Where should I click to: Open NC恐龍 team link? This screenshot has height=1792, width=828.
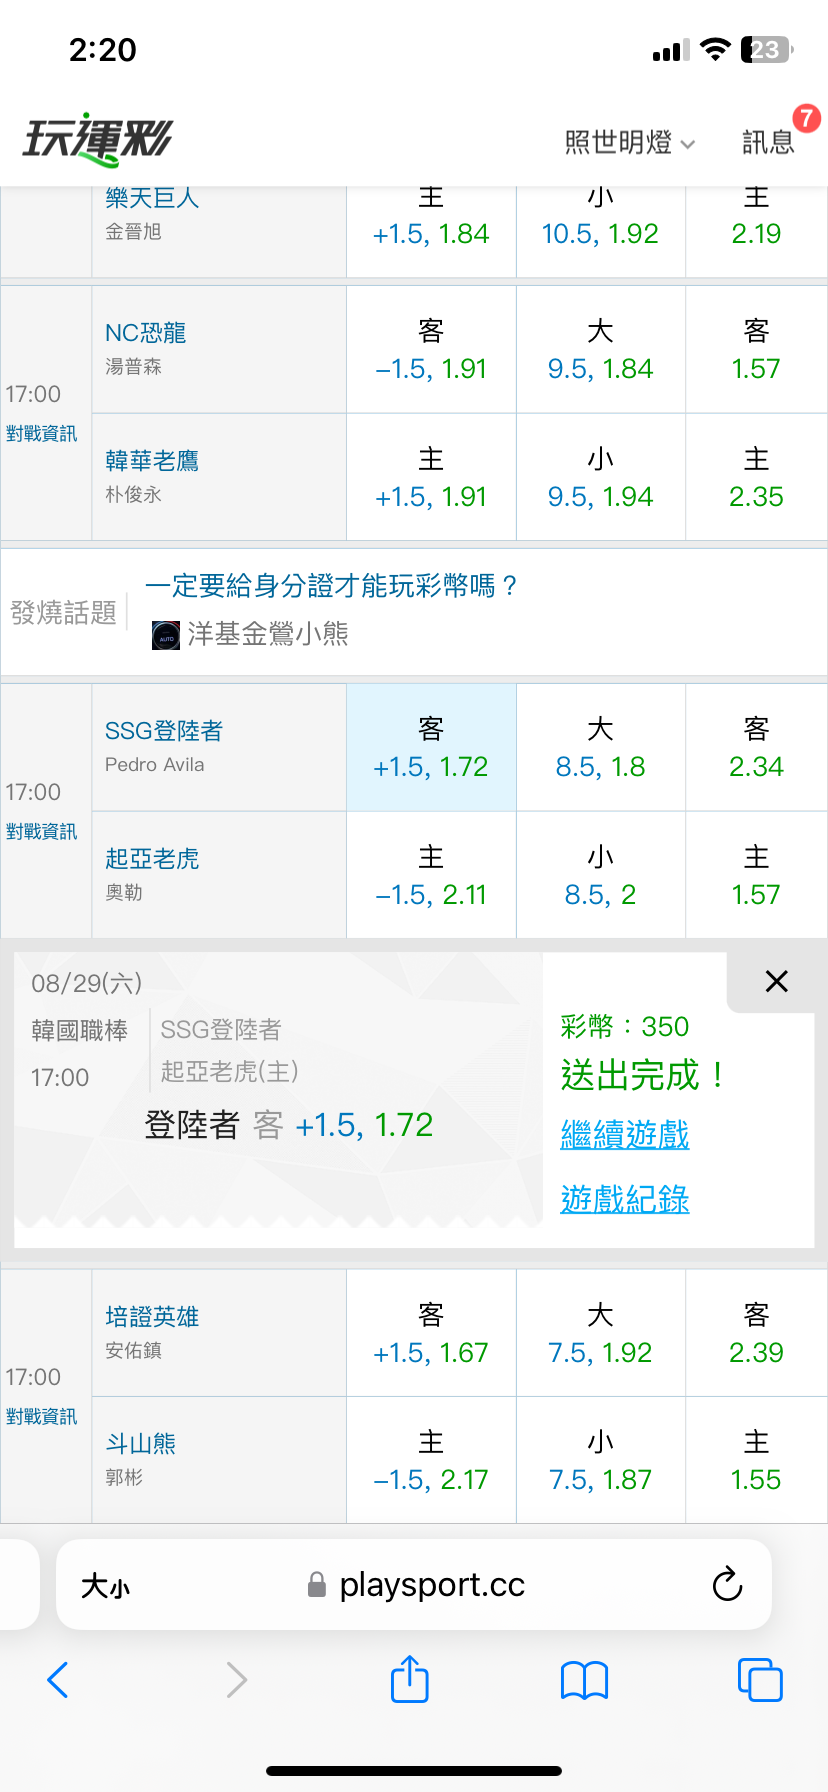point(146,333)
